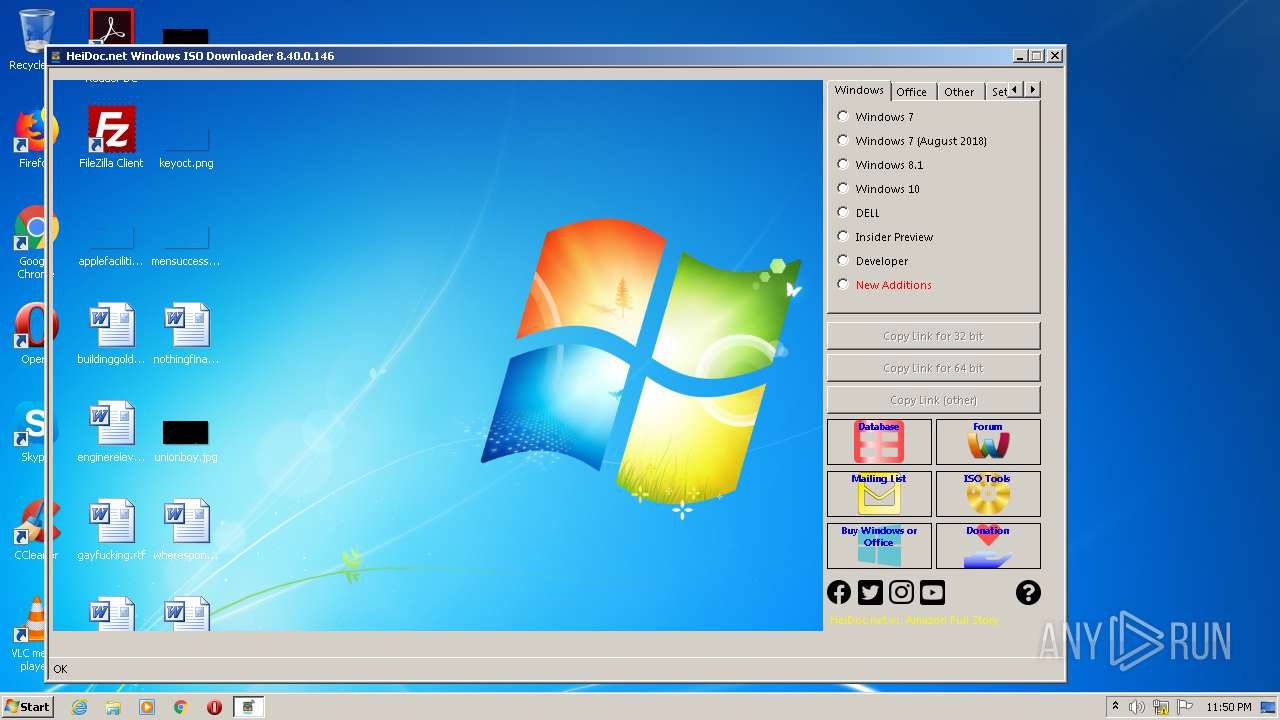Click the Windows 7 wallpaper preview image
Screen dimensions: 1280x720
(437, 355)
